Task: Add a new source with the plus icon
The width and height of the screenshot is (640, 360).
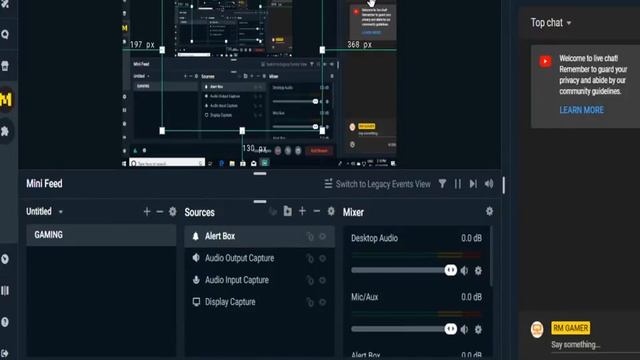Action: tap(302, 211)
